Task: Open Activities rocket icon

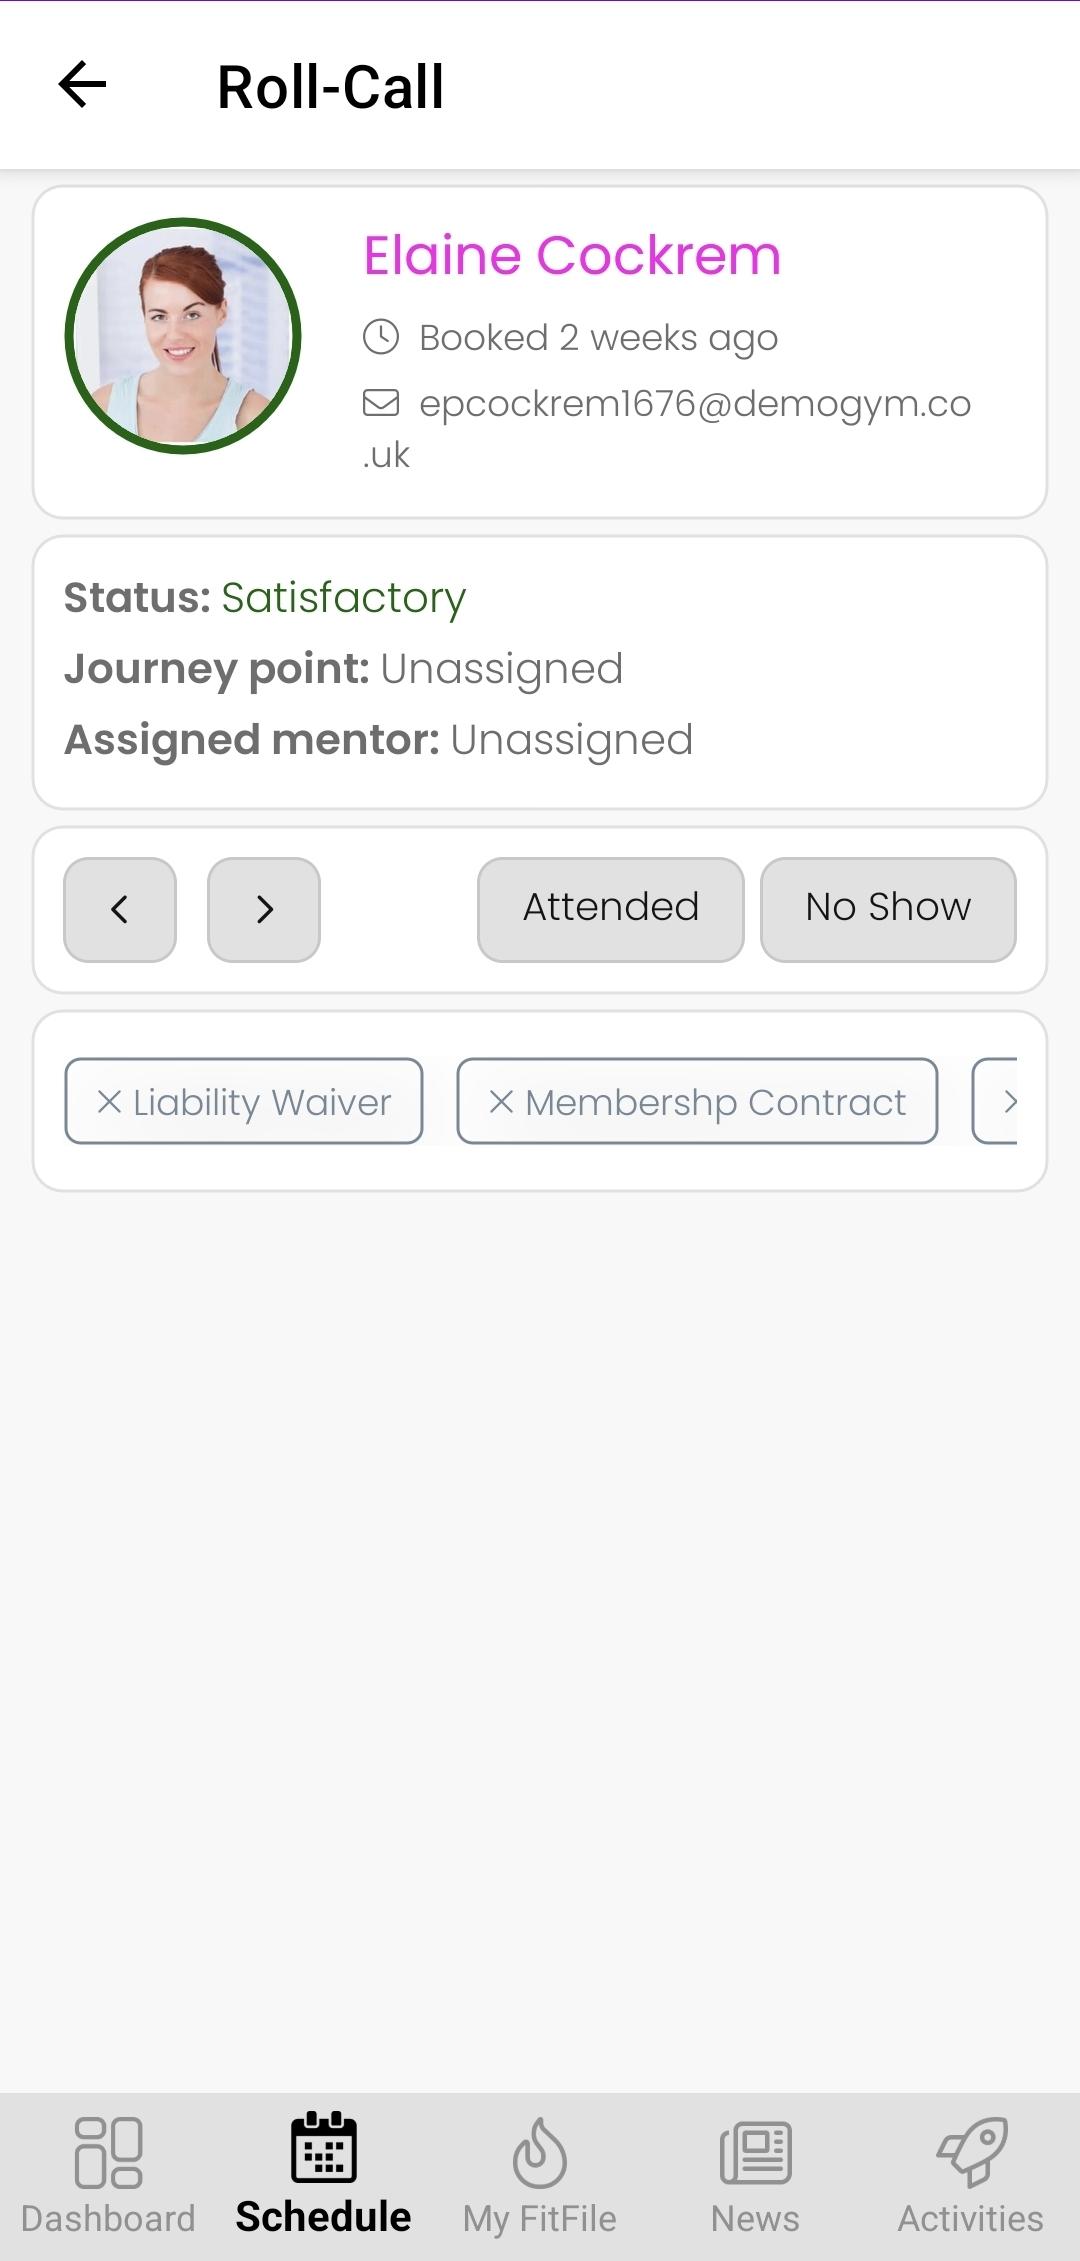Action: point(970,2152)
